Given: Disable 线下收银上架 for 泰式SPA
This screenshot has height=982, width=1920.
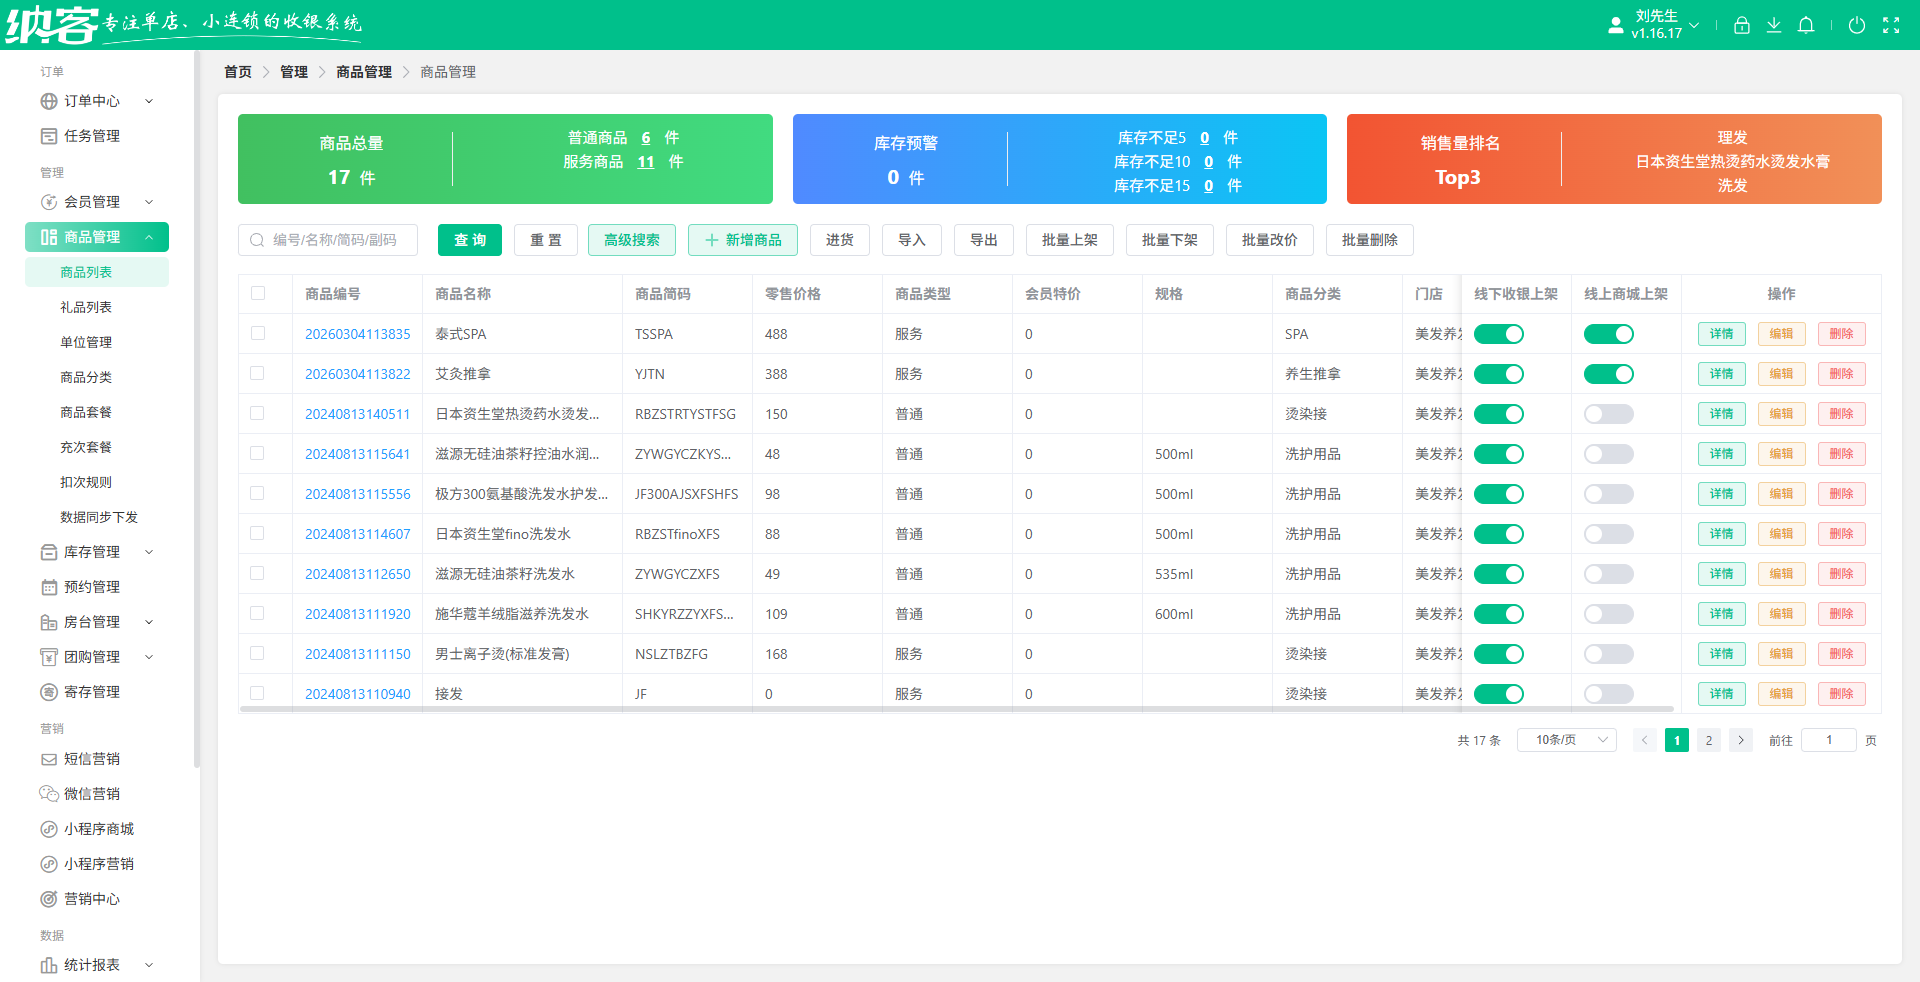Looking at the screenshot, I should [x=1499, y=334].
